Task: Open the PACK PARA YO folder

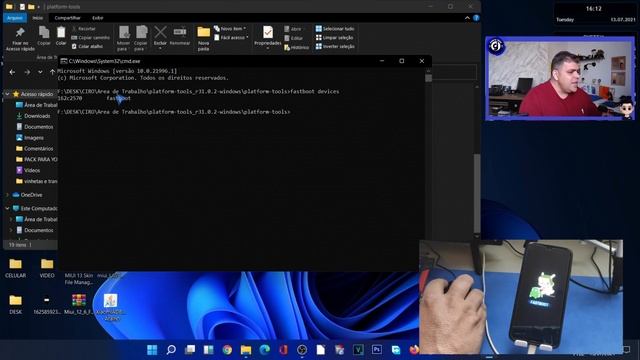Action: (37, 160)
